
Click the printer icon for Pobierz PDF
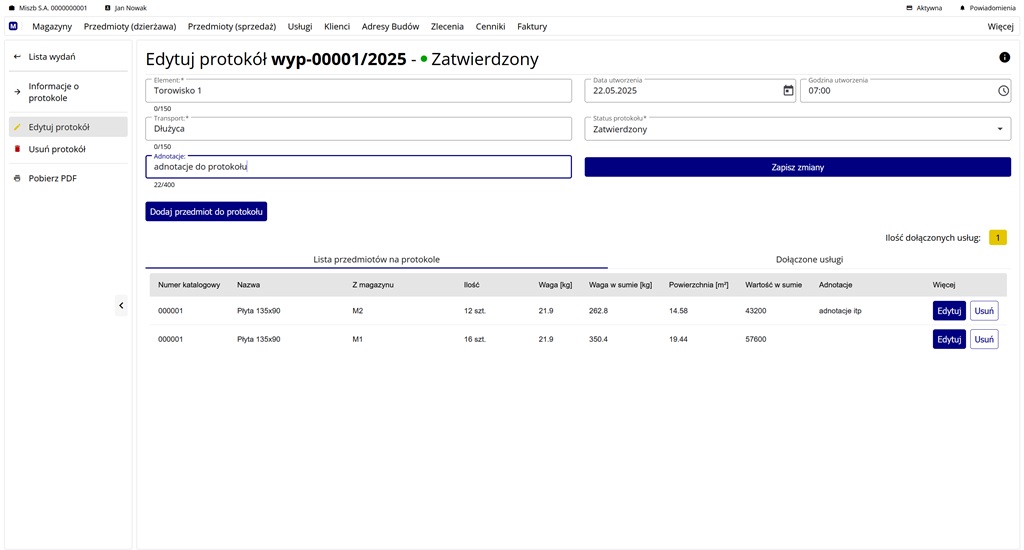[17, 178]
